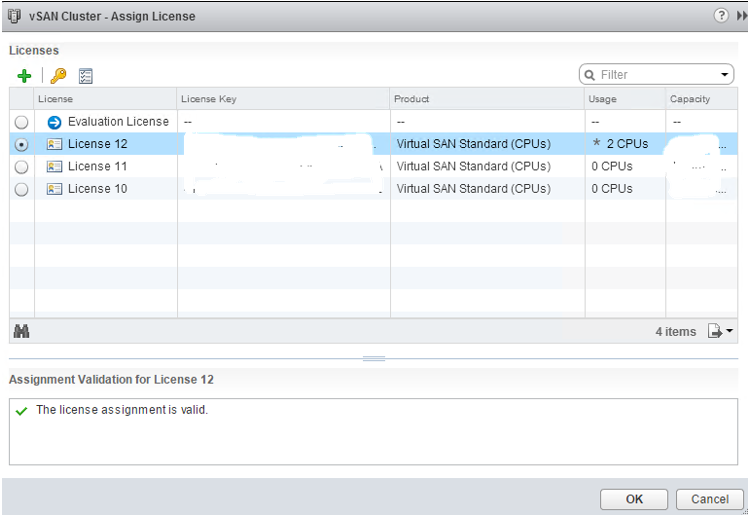Select the License 11 radio button
The height and width of the screenshot is (515, 748).
click(x=21, y=167)
